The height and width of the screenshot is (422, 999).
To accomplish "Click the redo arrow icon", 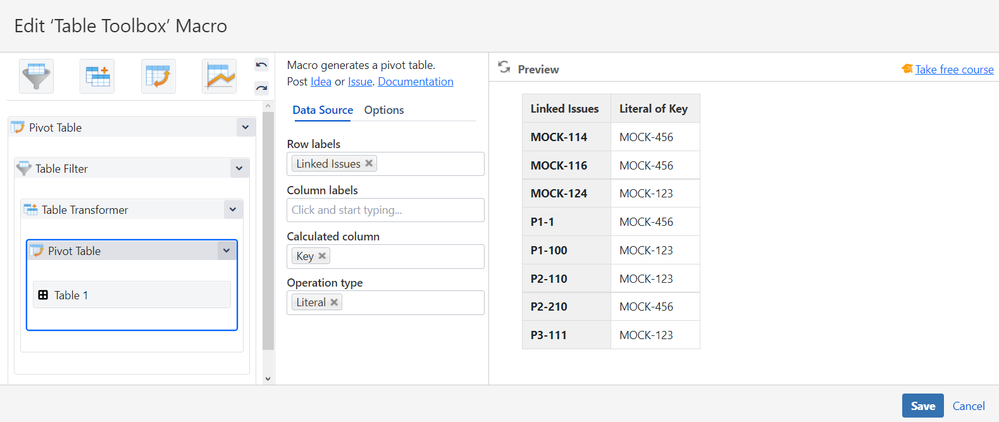I will click(262, 88).
